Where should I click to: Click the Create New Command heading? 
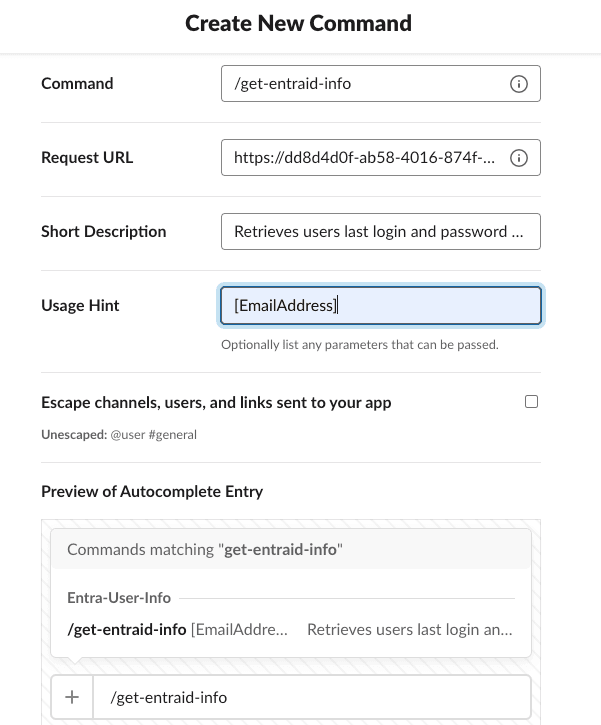point(298,23)
